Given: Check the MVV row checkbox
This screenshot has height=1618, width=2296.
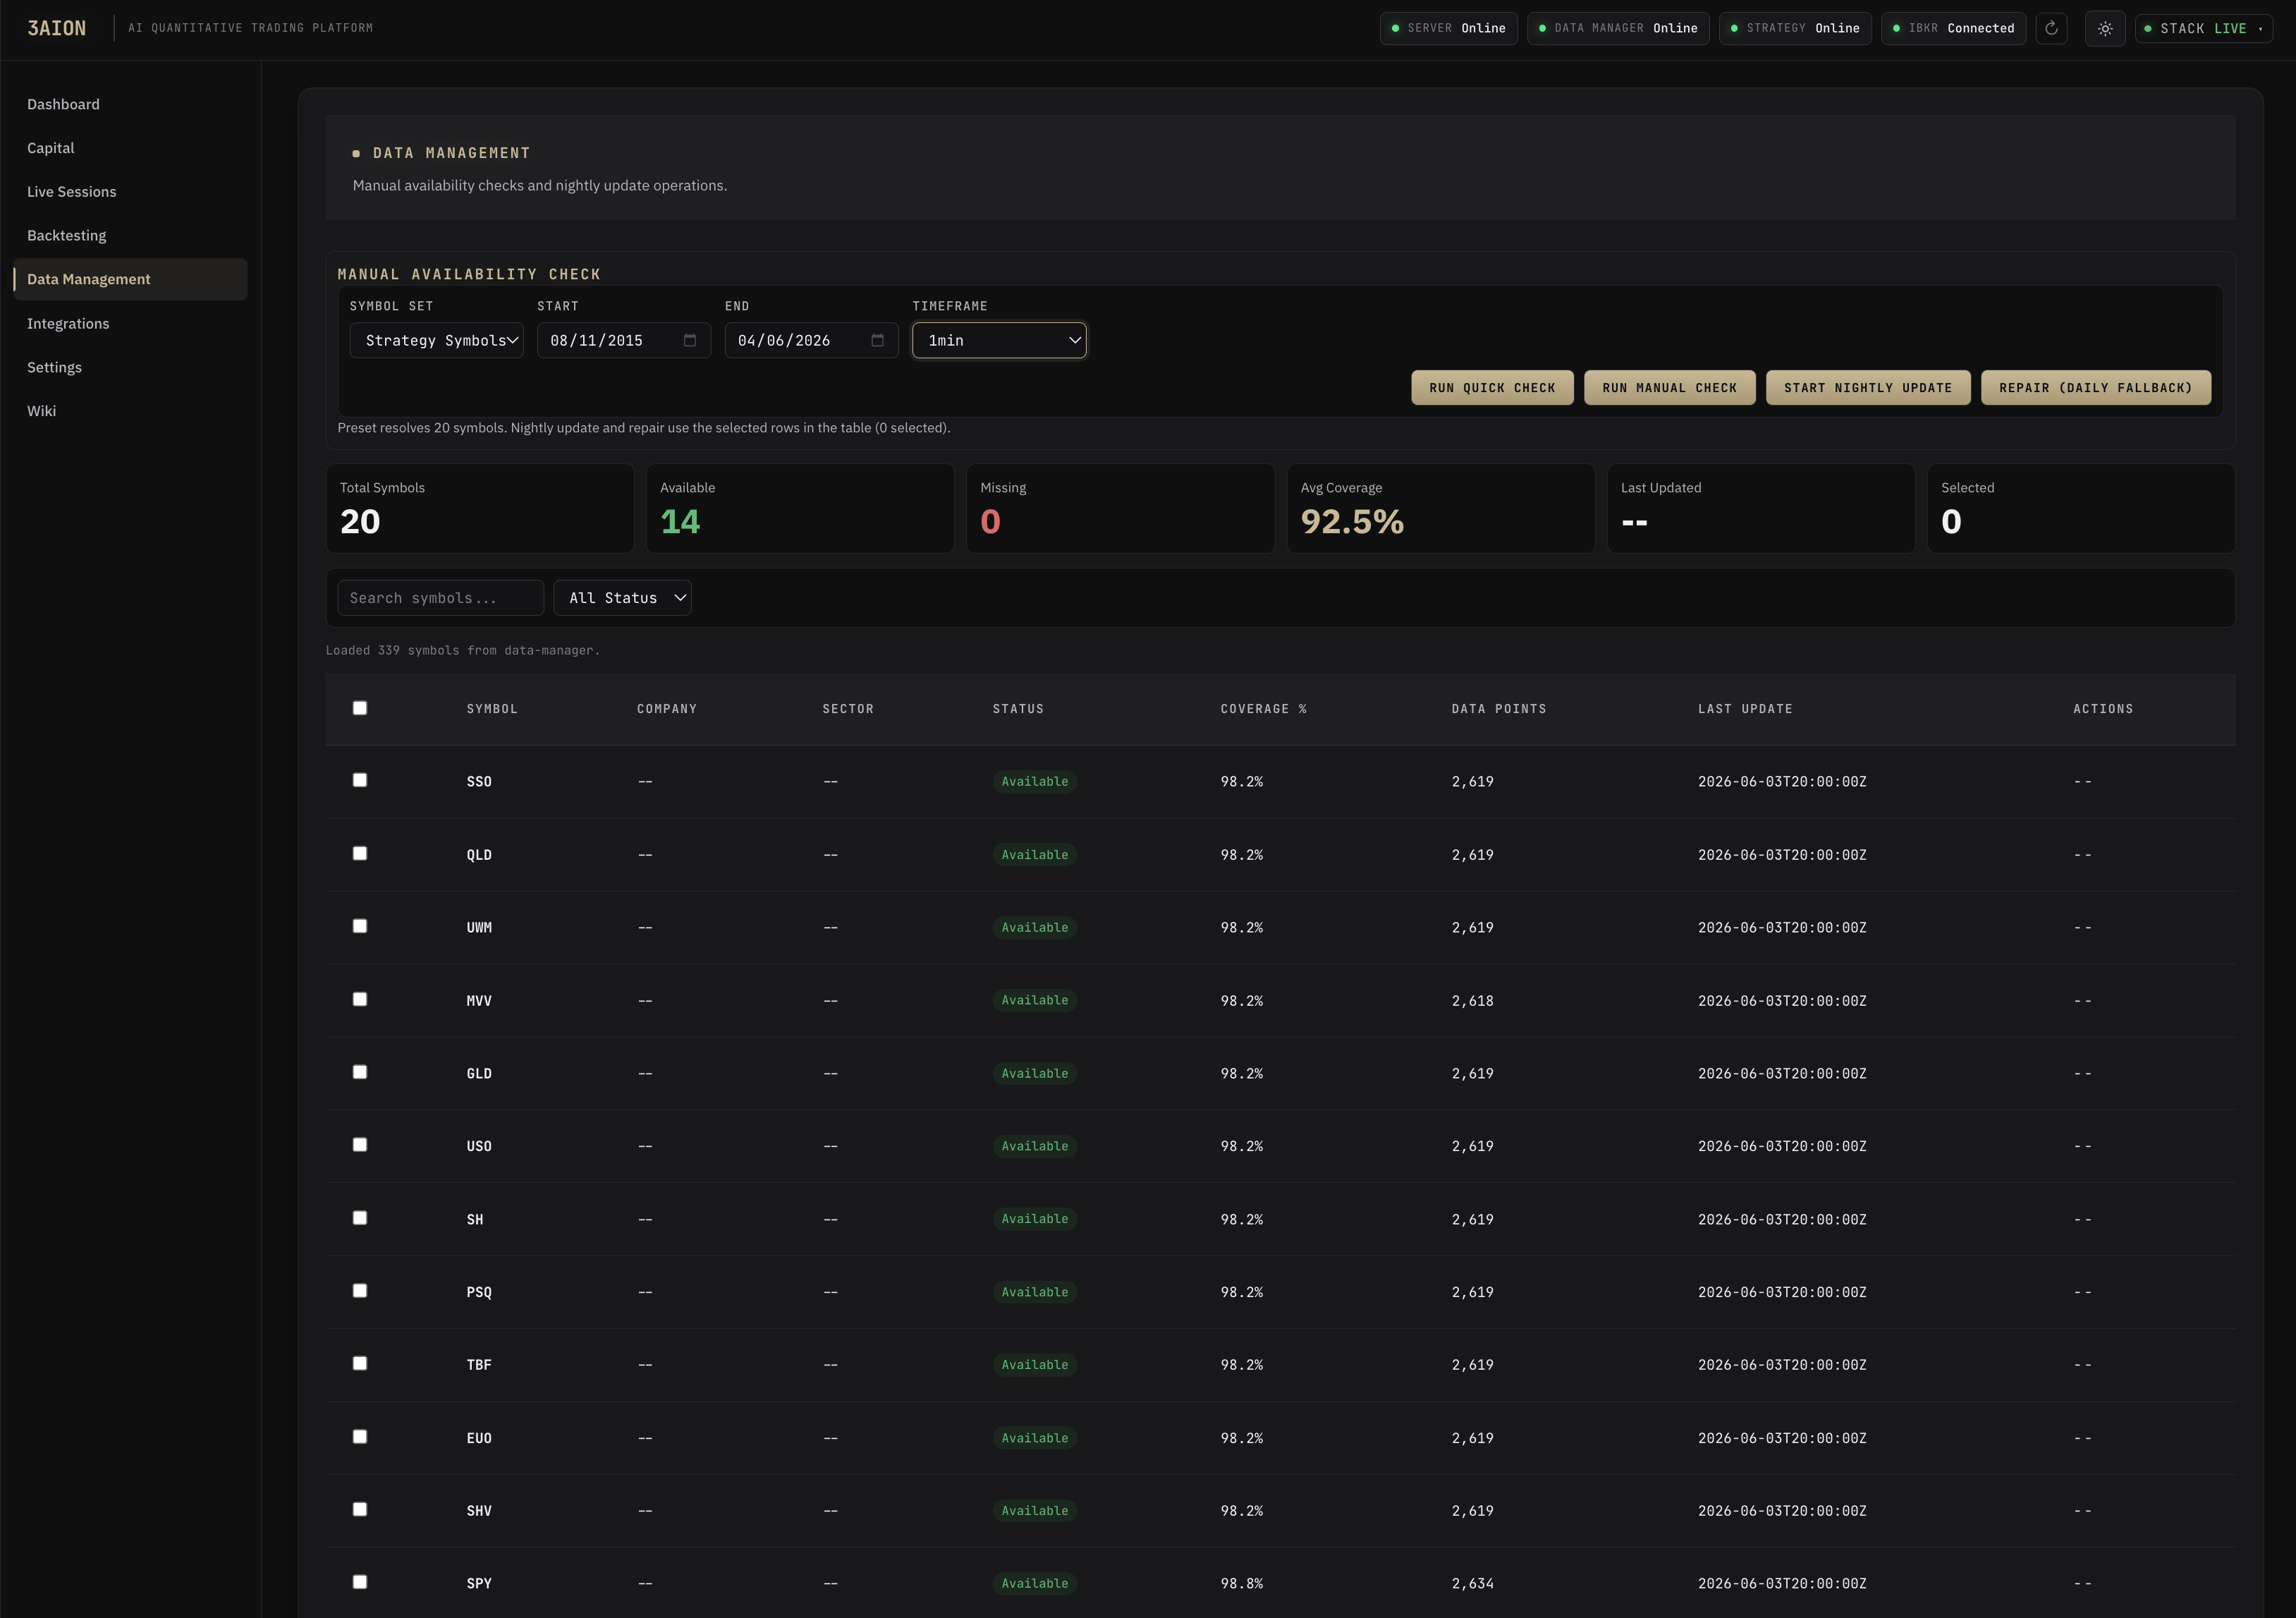Looking at the screenshot, I should [360, 999].
